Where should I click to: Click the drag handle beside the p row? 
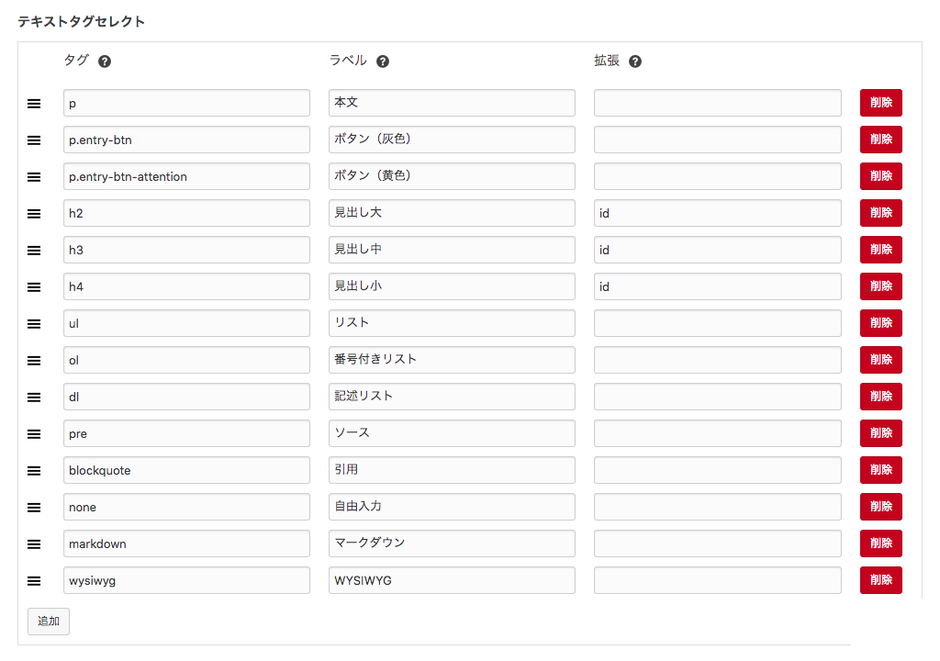tap(33, 103)
